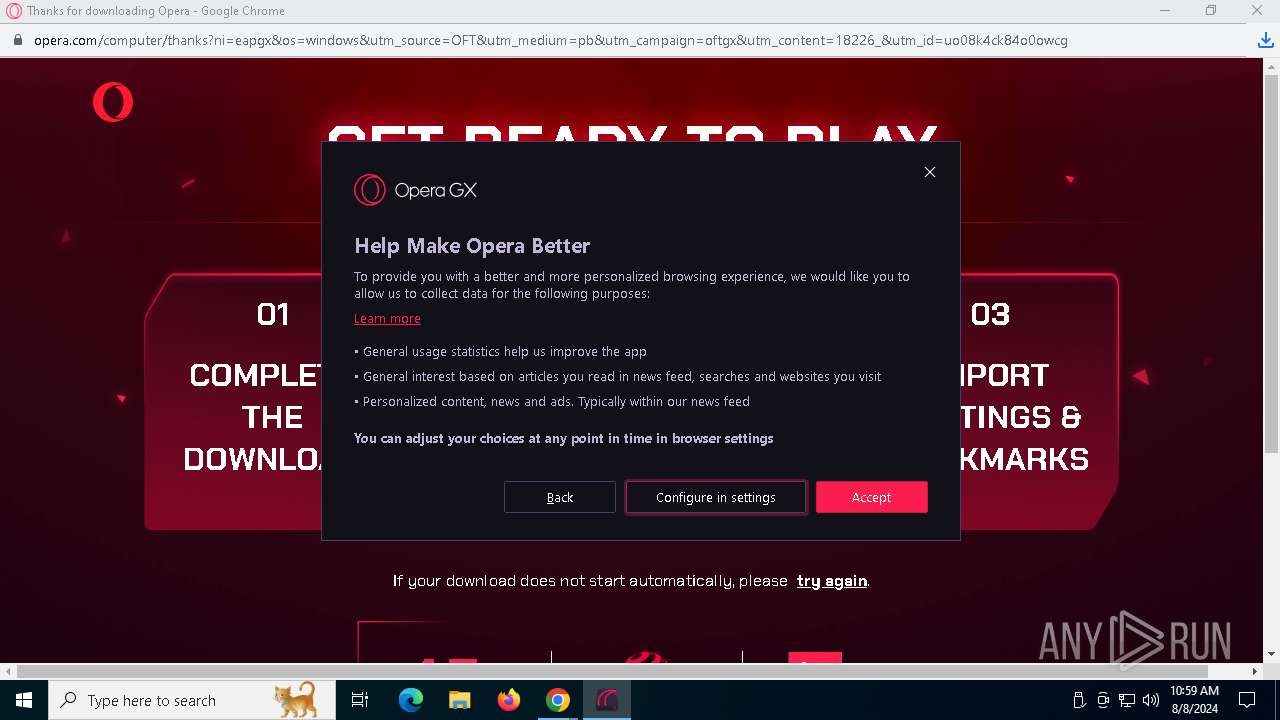The height and width of the screenshot is (720, 1280).
Task: View site info lock icon in address bar
Action: [x=16, y=41]
